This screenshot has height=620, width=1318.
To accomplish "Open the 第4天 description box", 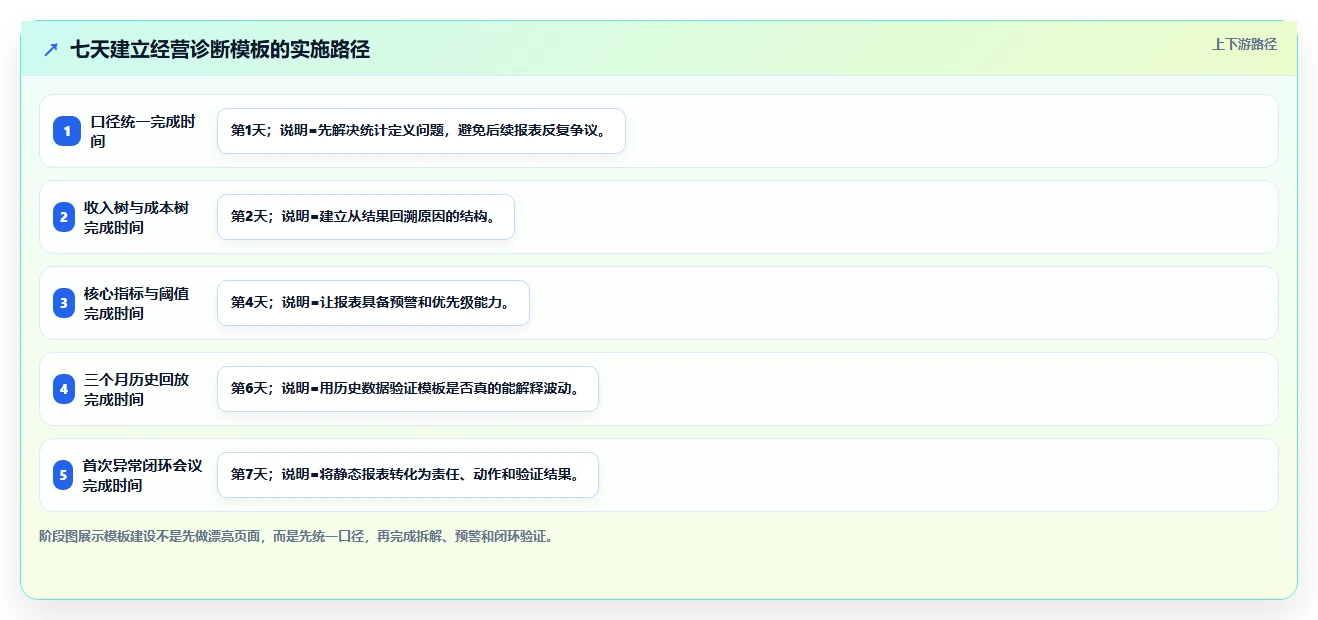I will [373, 303].
